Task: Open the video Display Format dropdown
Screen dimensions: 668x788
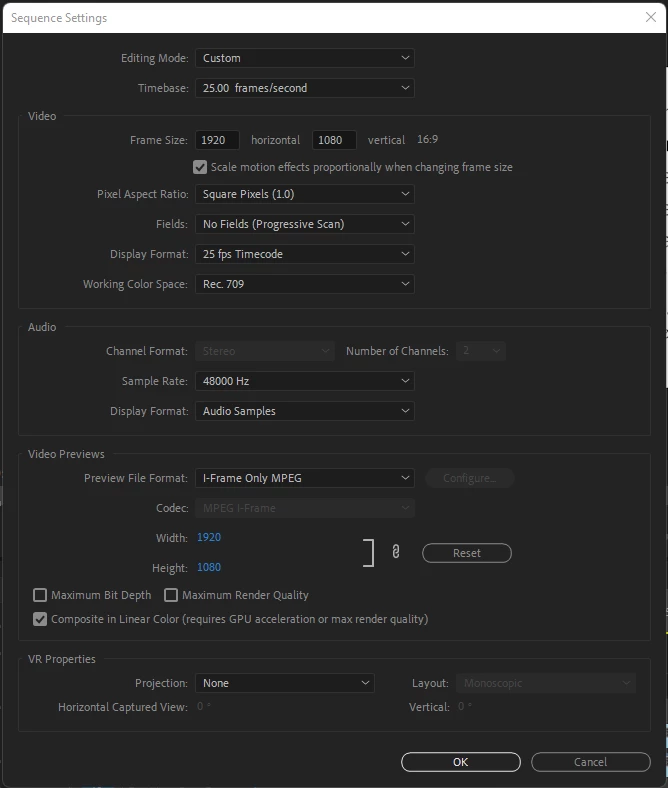Action: [305, 254]
